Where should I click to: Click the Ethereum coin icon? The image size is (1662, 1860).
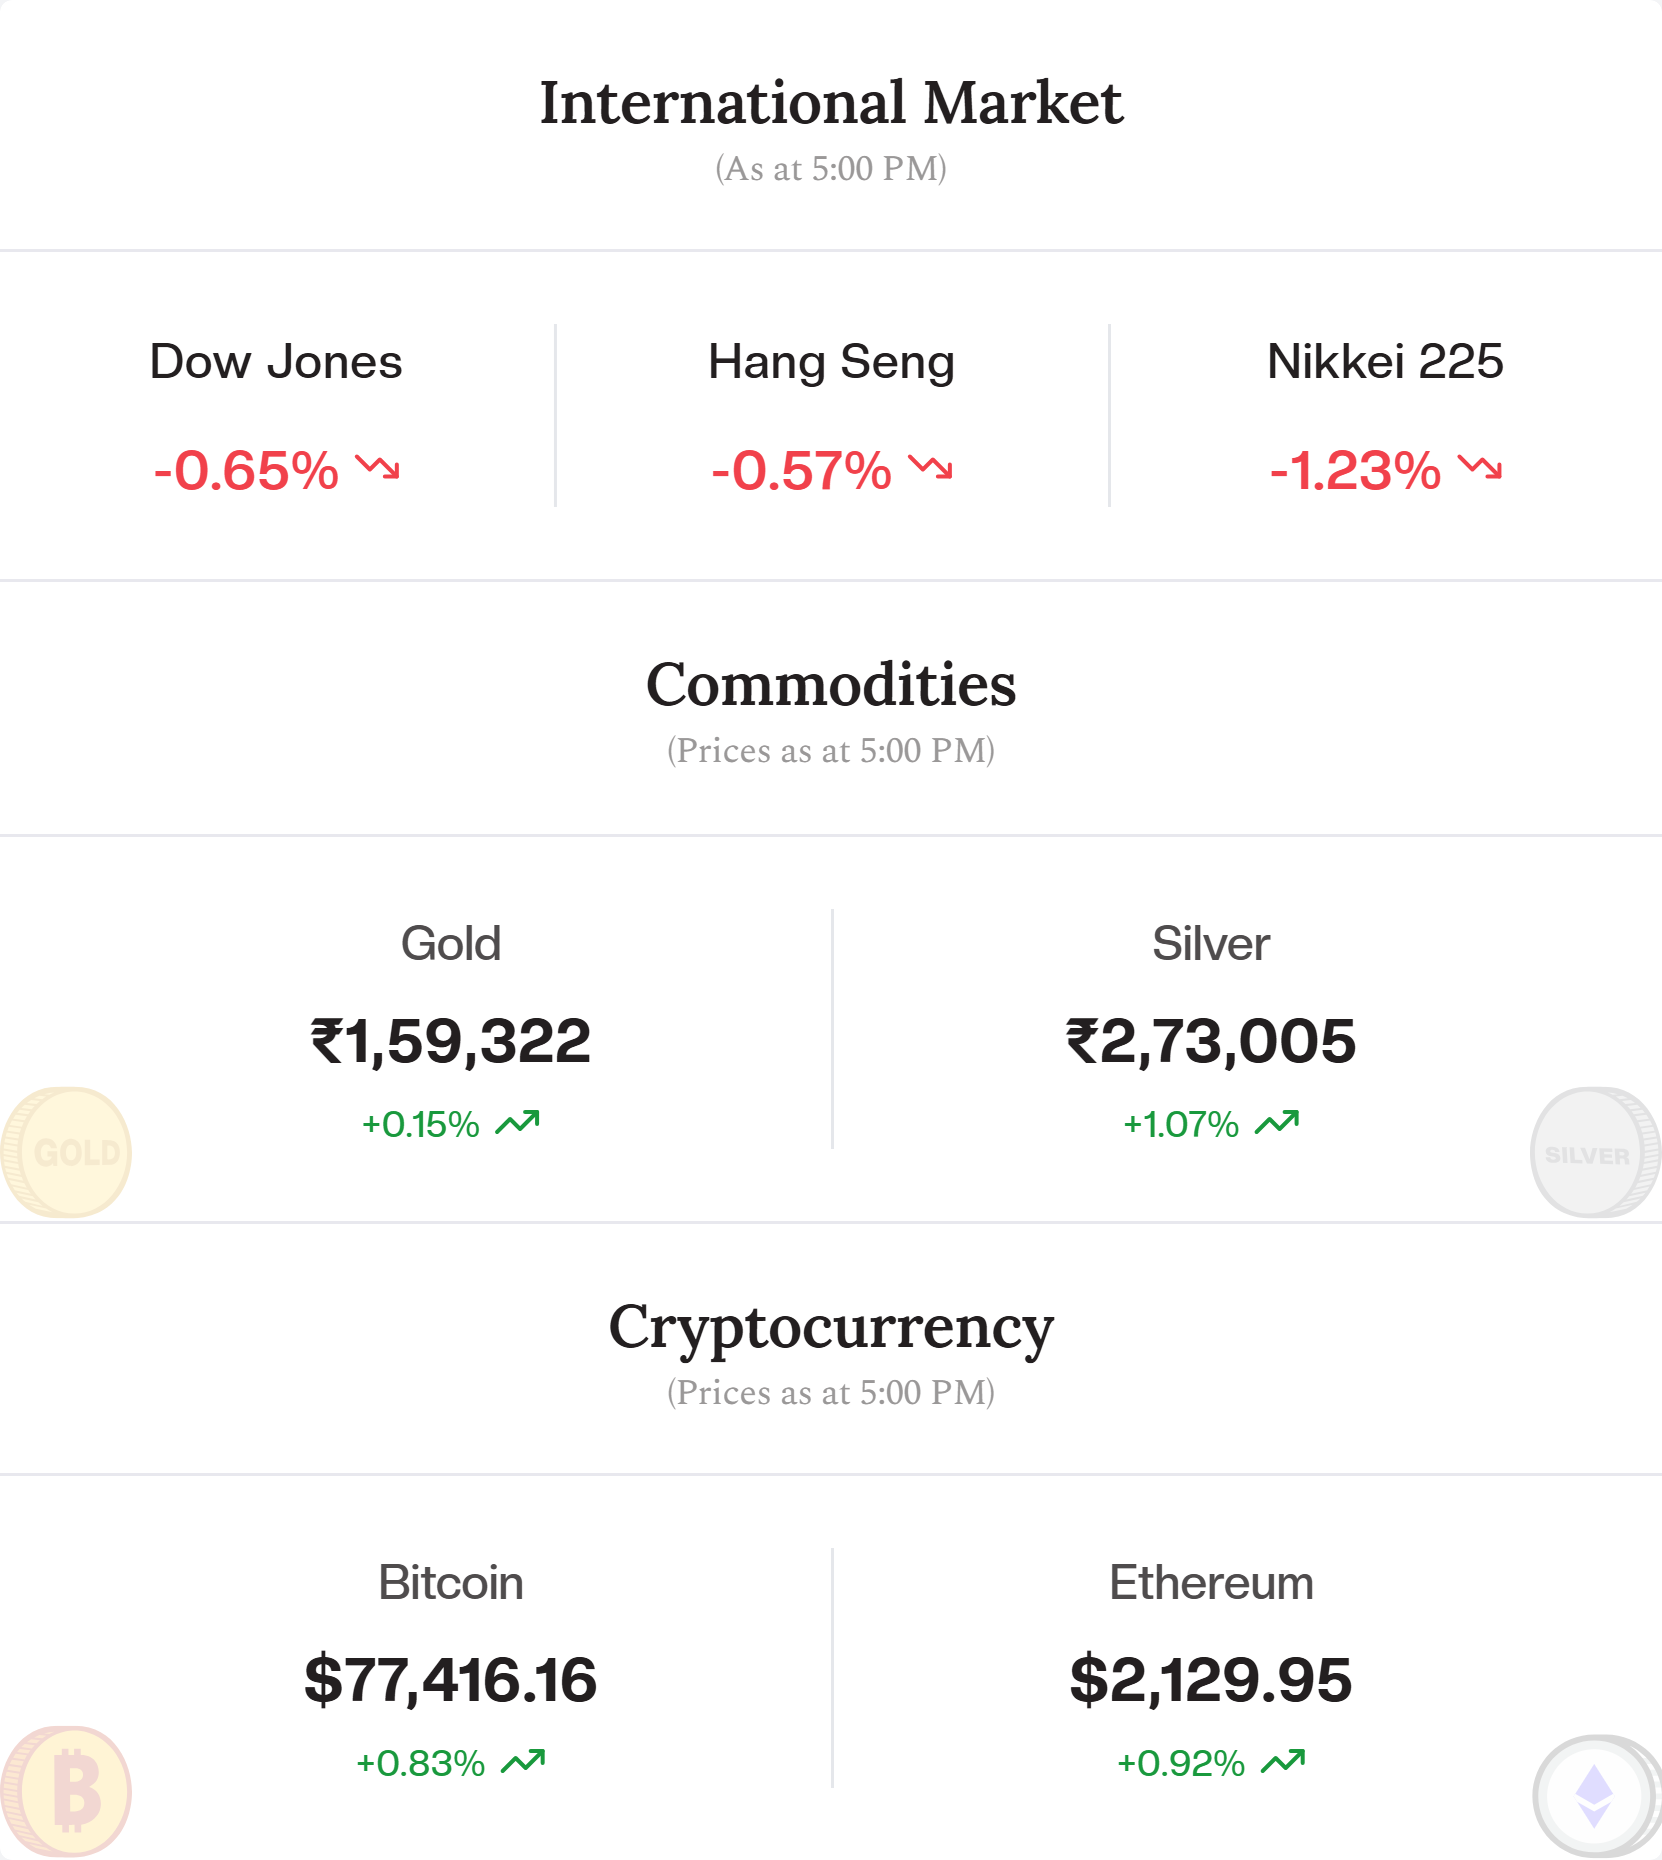pos(1596,1795)
